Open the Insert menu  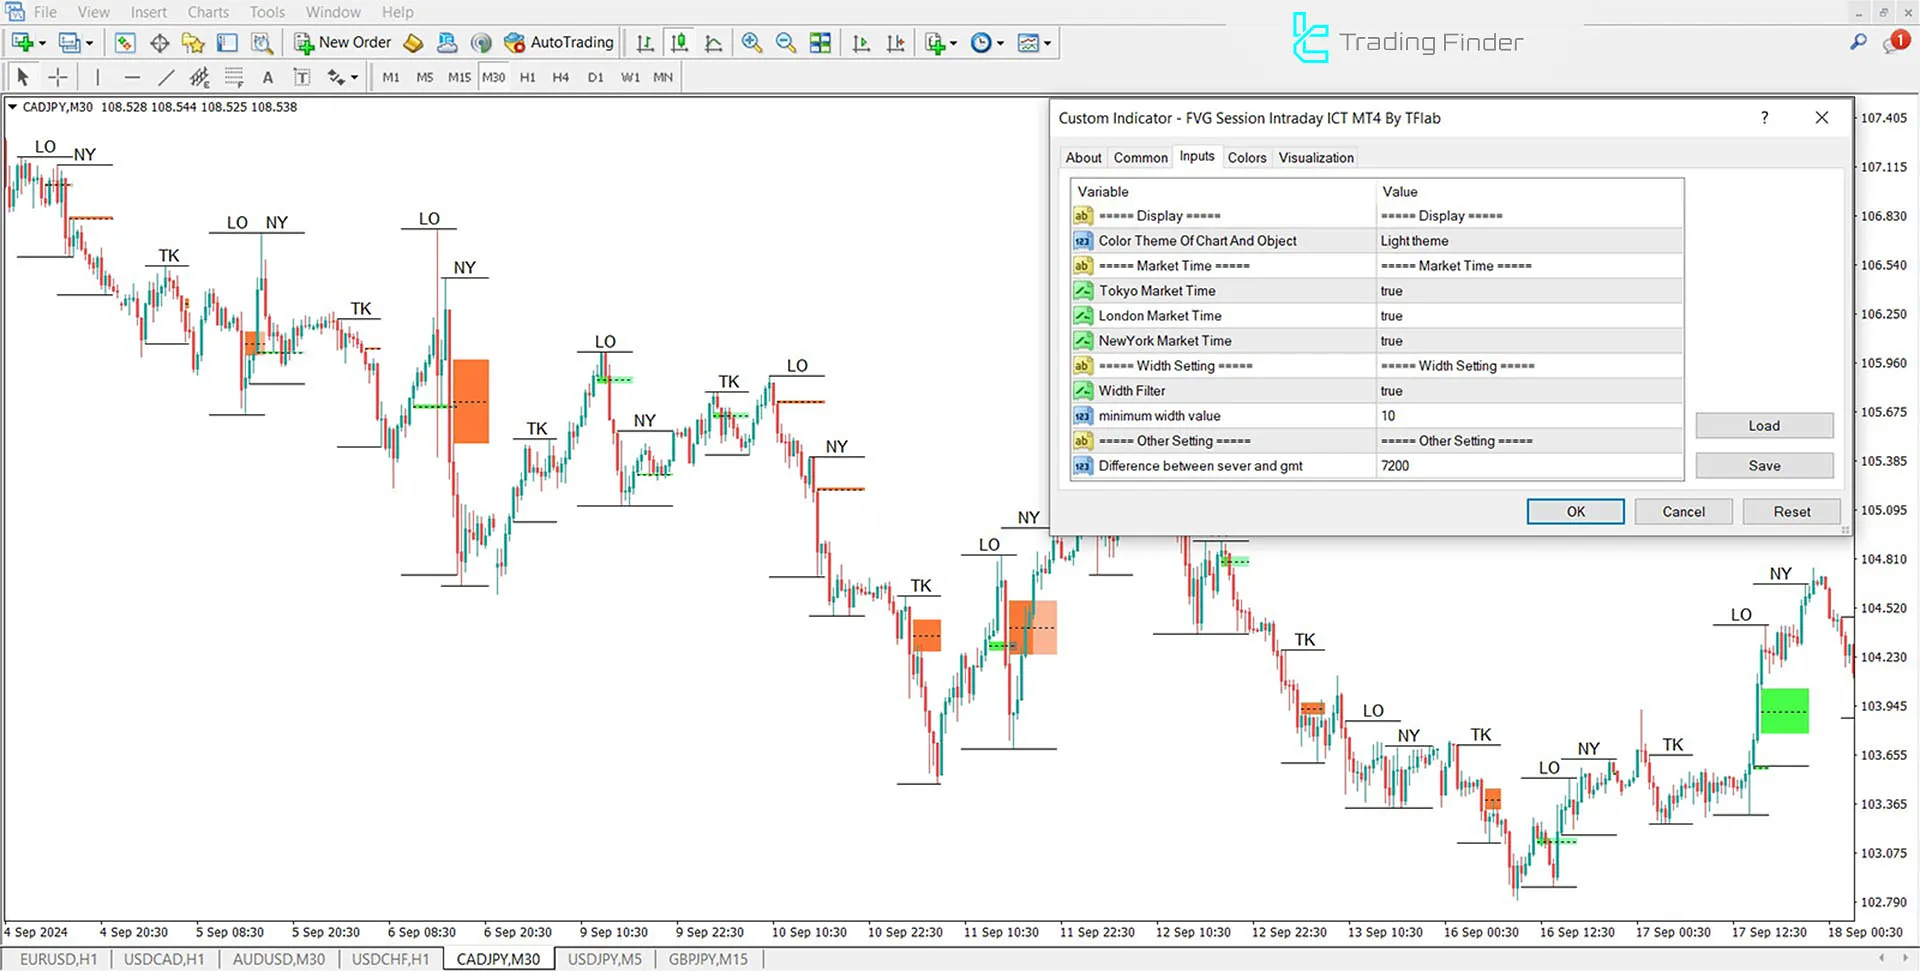(148, 12)
